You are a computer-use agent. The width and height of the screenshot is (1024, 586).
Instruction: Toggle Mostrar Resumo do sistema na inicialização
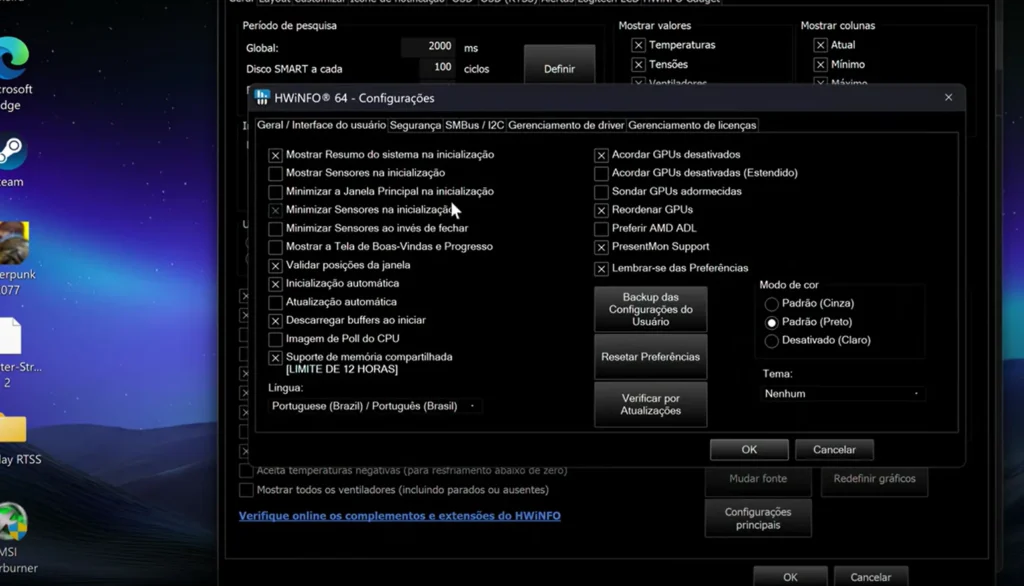point(275,155)
